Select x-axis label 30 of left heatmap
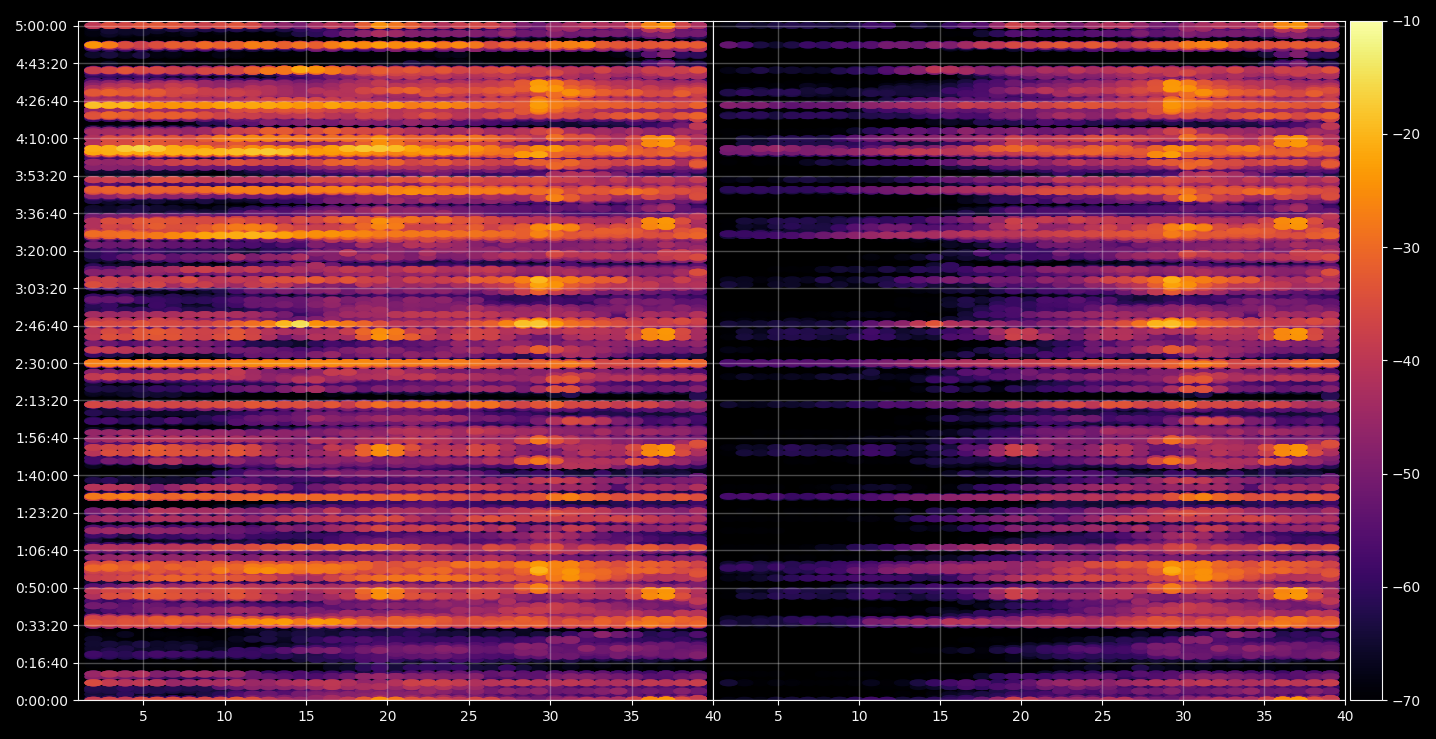 550,716
